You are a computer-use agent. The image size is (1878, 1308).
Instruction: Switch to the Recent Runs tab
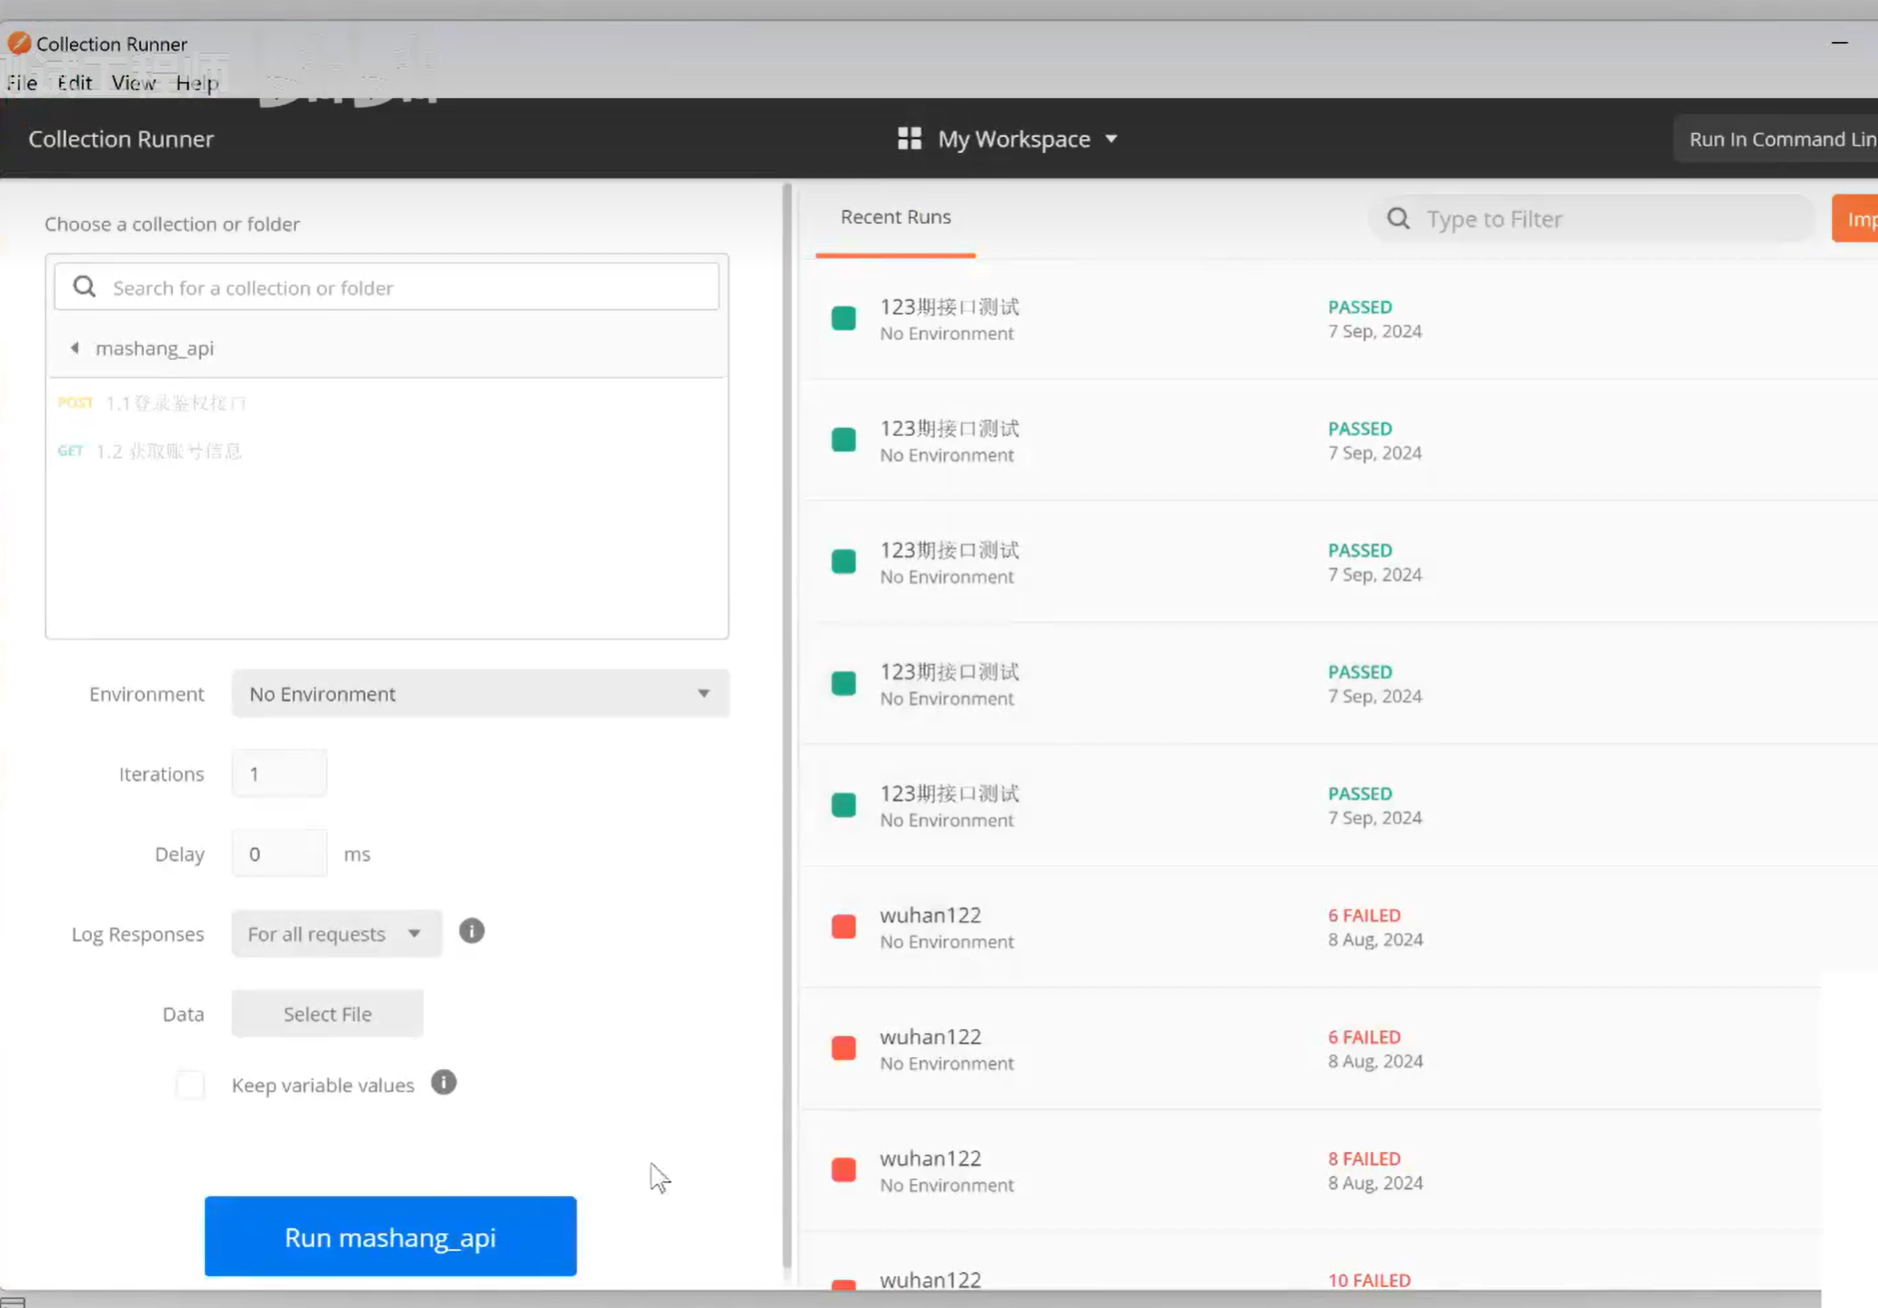895,217
